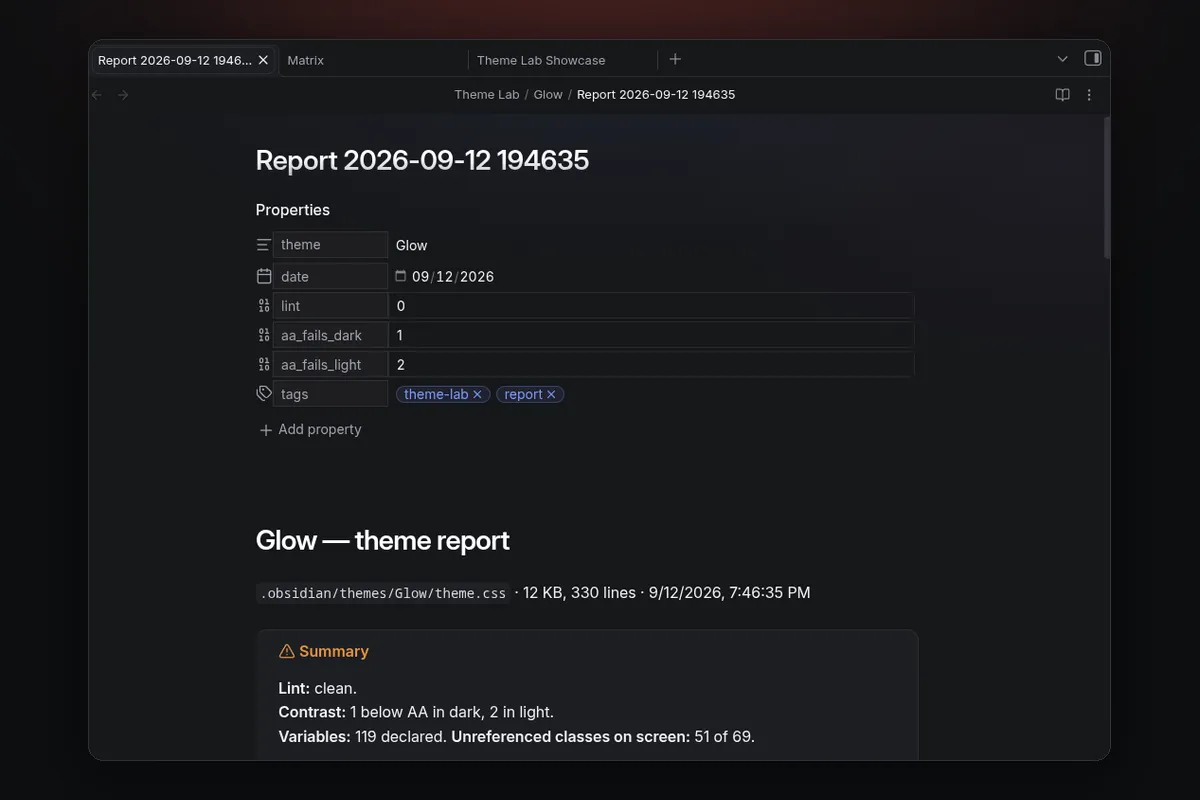
Task: Click the vertical scrollbar thumb
Action: 1107,188
